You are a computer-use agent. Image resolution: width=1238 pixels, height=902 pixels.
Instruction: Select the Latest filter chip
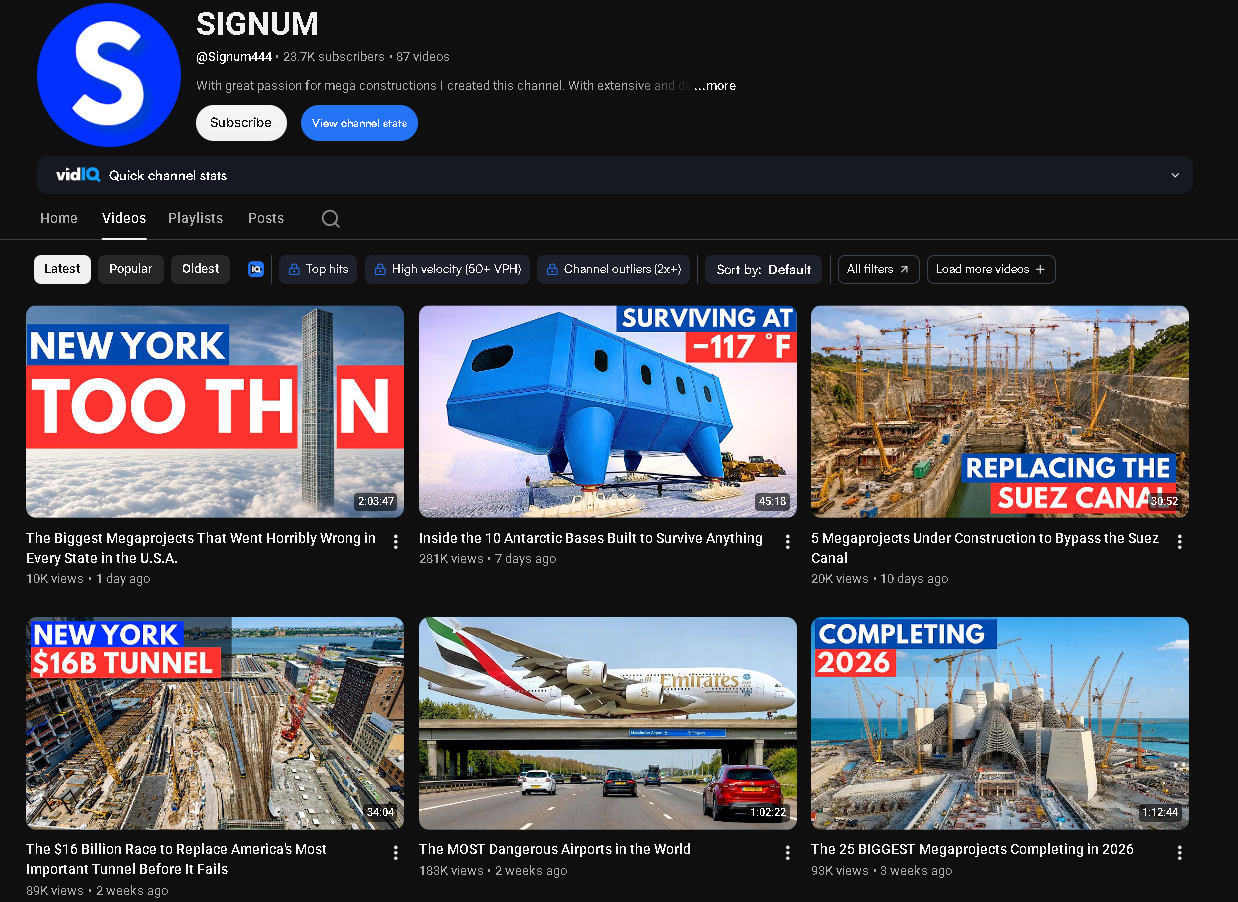[62, 269]
